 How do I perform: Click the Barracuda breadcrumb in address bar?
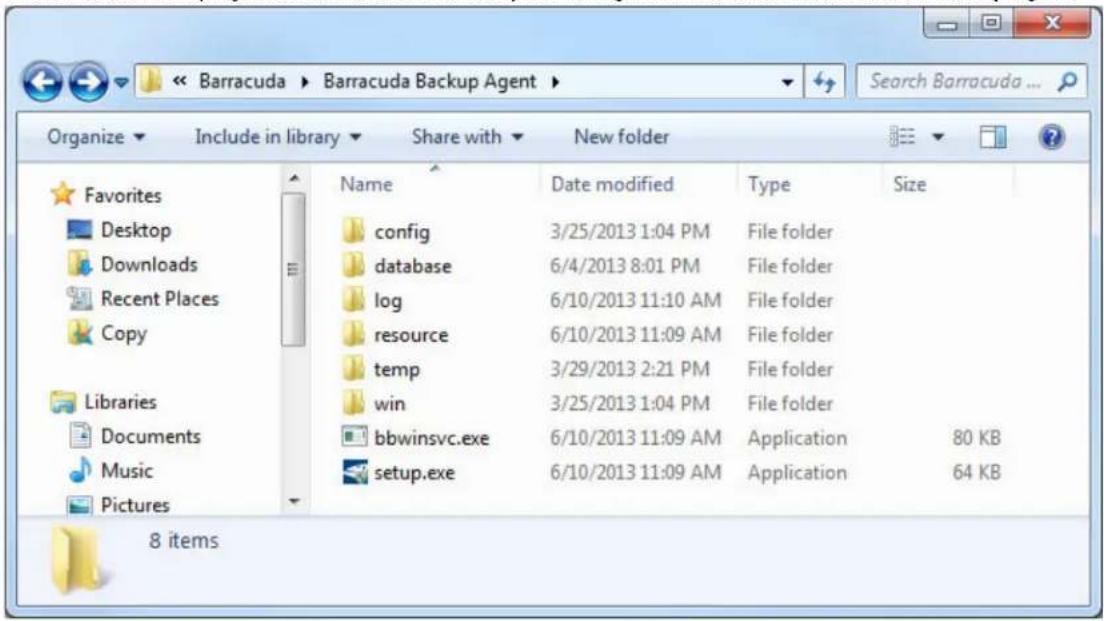pos(242,82)
